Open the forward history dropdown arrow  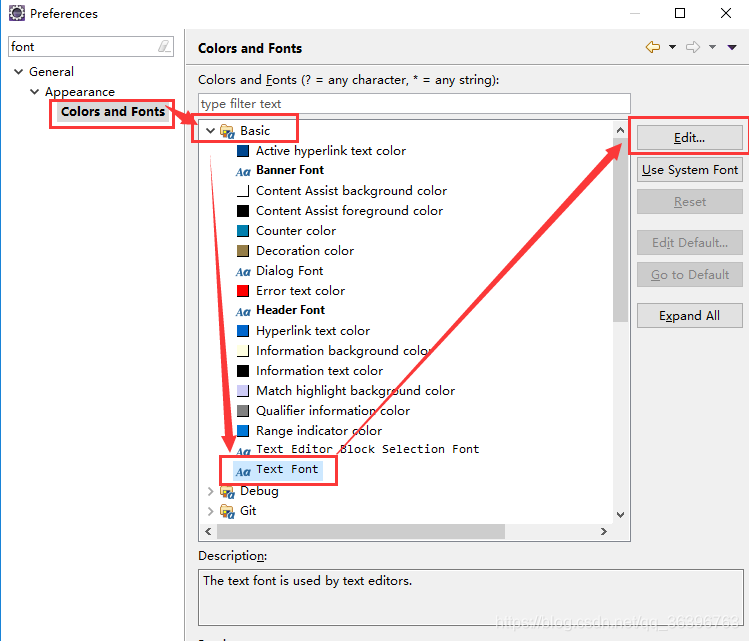point(712,47)
